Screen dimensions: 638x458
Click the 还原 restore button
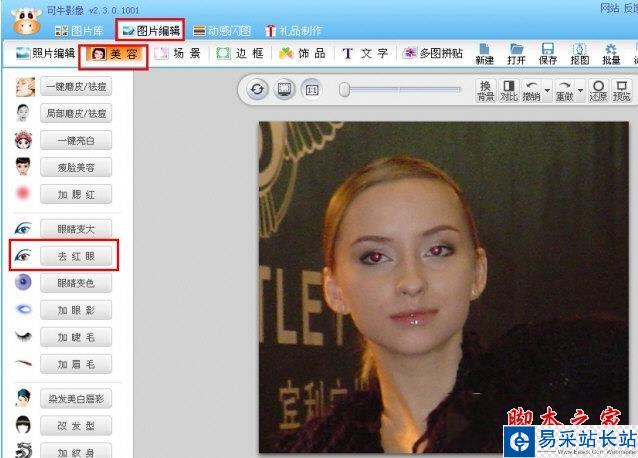coord(598,90)
